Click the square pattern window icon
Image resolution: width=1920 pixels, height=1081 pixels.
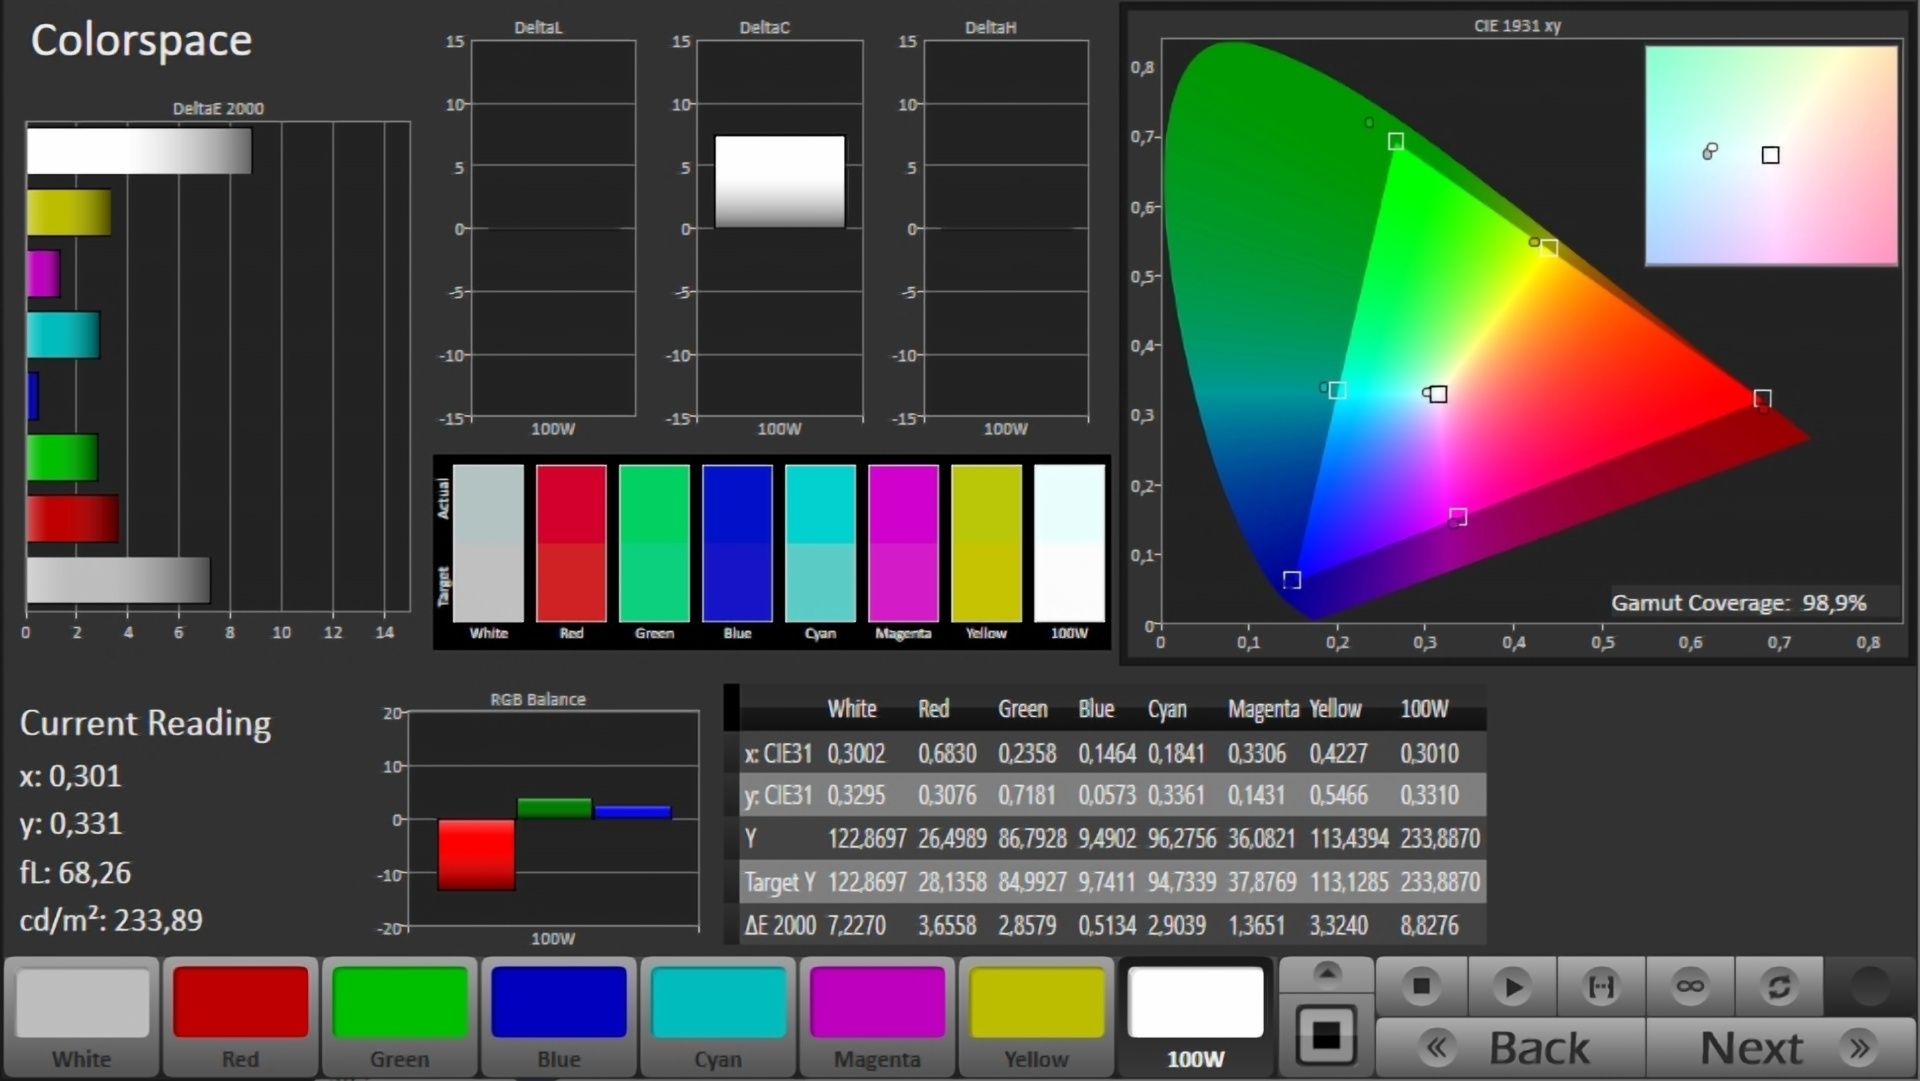(x=1326, y=1035)
